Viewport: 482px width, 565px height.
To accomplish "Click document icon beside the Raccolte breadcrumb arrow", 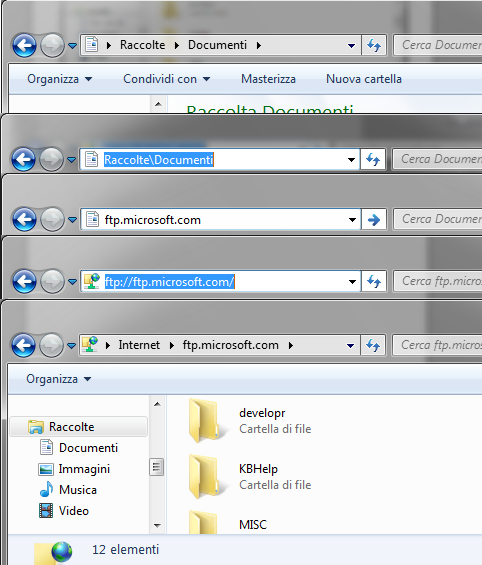I will coord(92,45).
